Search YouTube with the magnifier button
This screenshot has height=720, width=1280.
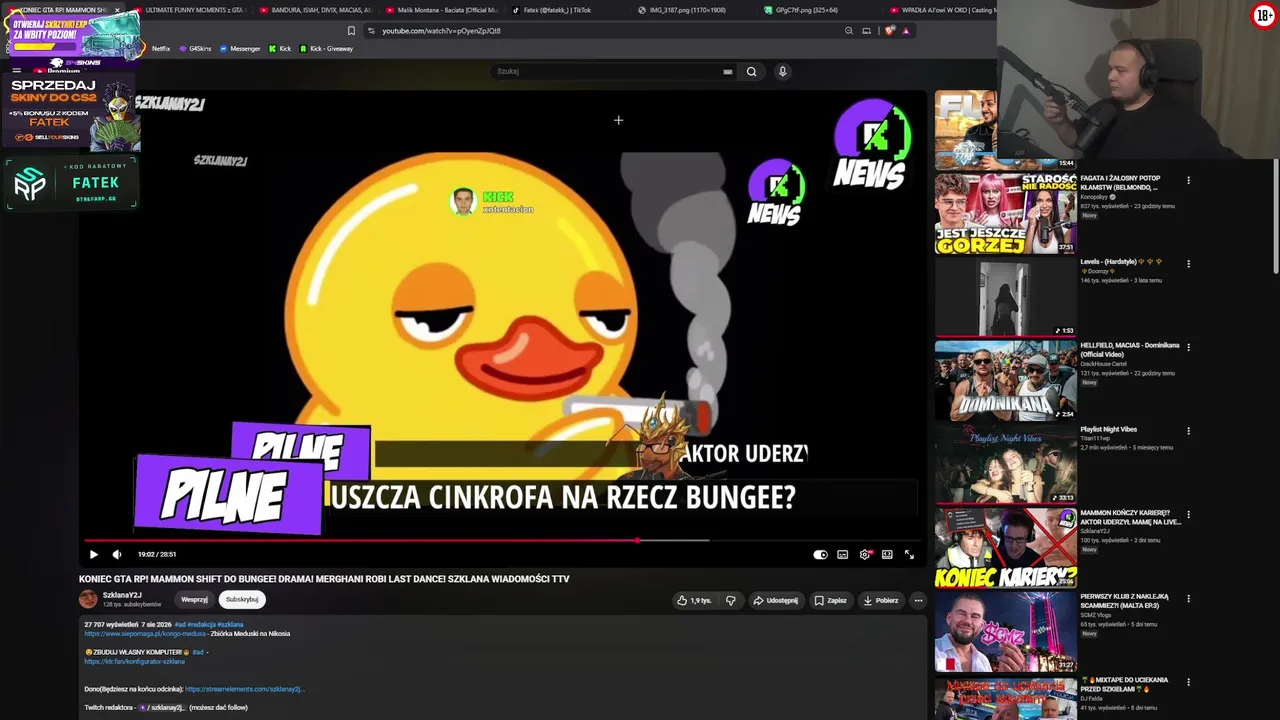752,71
